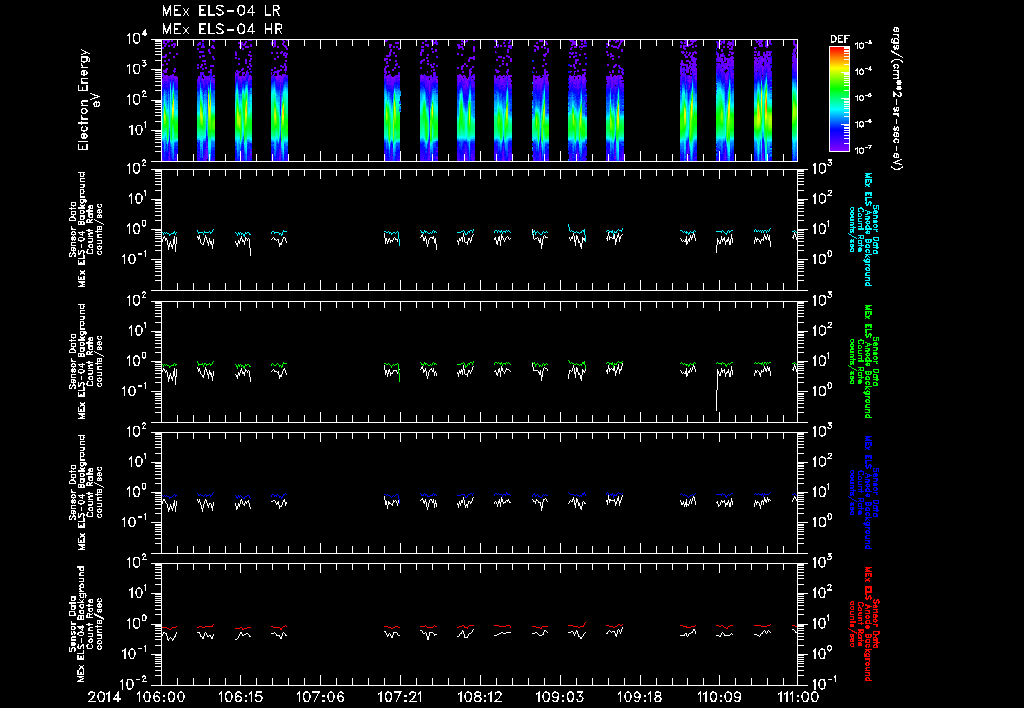Click the "109:18" time tick label
This screenshot has width=1024, height=708.
(639, 697)
